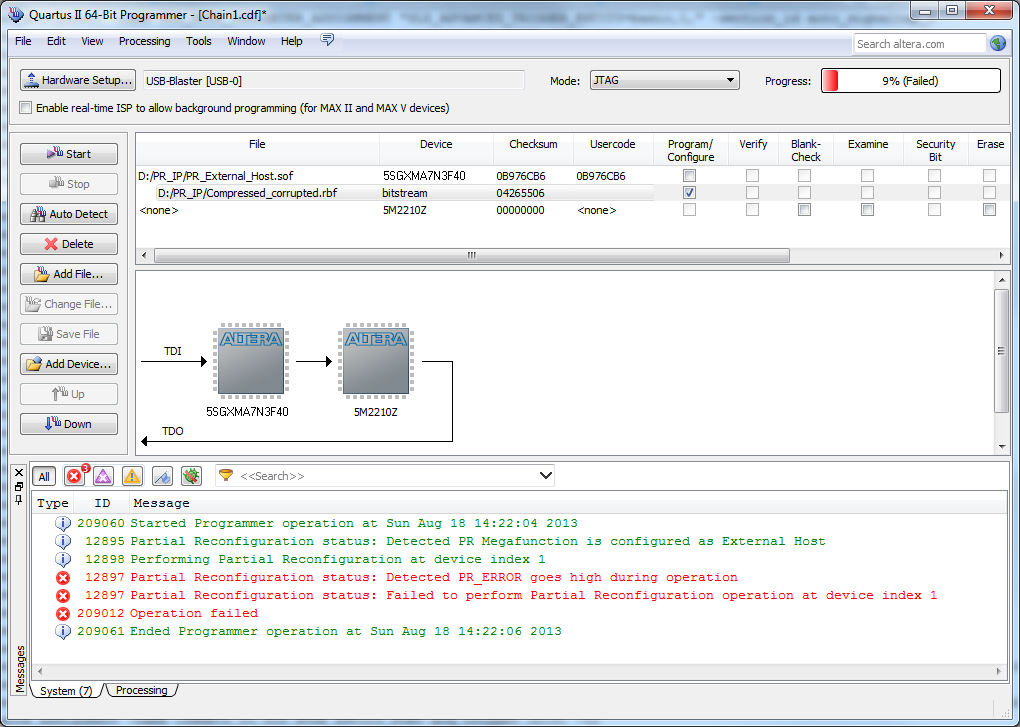
Task: Click the info messages filter icon
Action: click(162, 477)
